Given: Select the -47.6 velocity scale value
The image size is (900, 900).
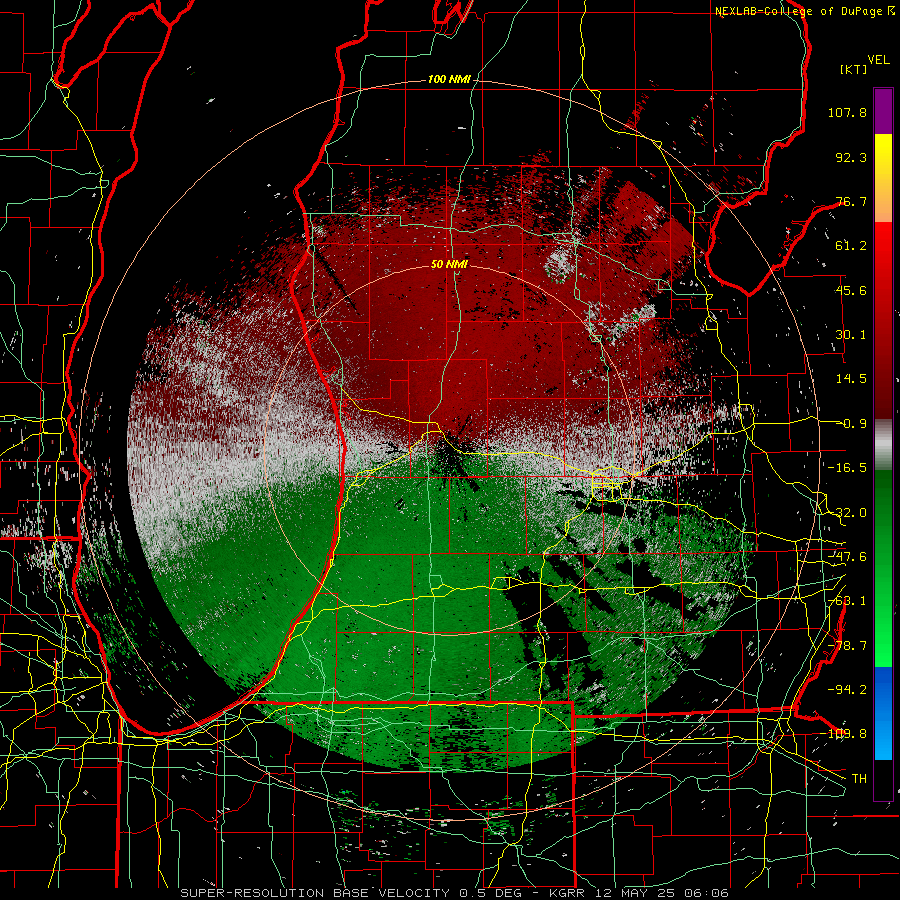Looking at the screenshot, I should click(x=847, y=557).
